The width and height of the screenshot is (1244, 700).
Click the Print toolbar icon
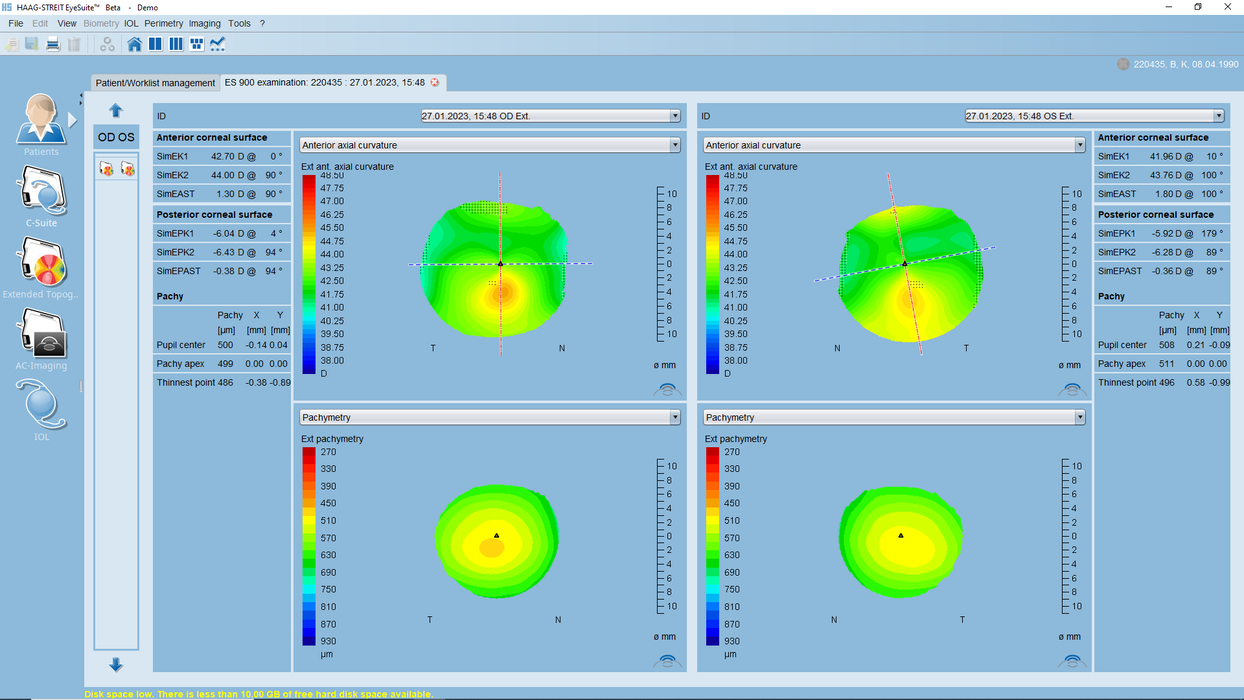pos(53,44)
